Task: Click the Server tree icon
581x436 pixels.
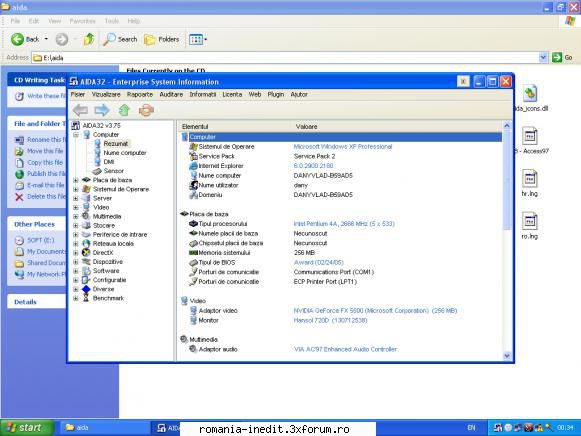Action: [86, 198]
